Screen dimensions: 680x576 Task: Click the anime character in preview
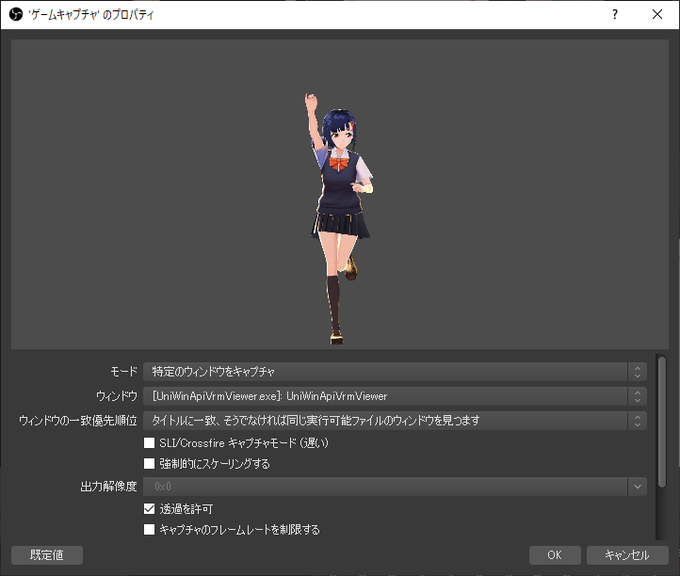(x=338, y=218)
